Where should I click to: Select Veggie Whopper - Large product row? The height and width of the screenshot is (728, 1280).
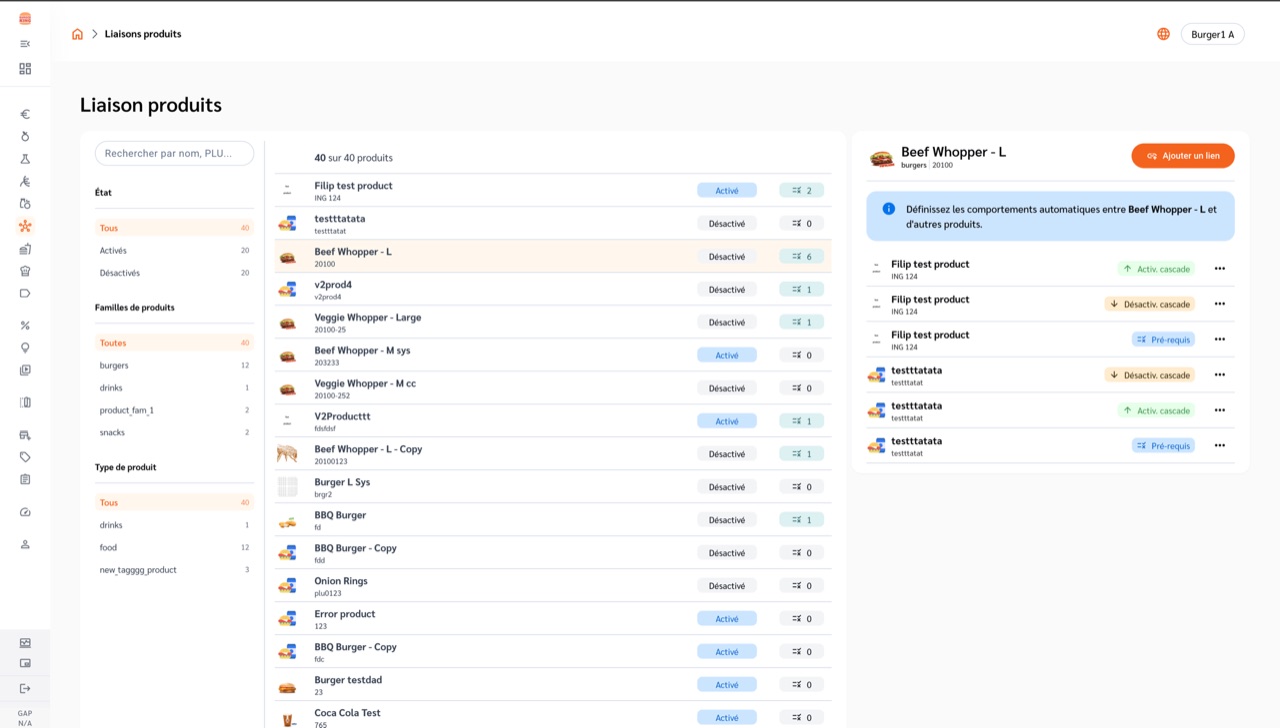coord(553,322)
